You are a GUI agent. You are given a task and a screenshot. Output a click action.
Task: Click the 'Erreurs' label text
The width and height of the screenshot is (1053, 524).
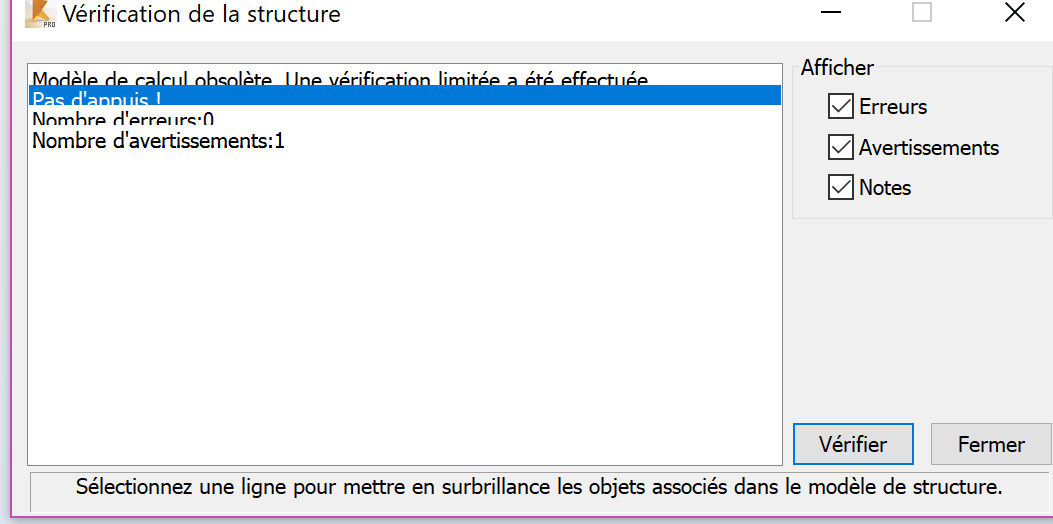click(x=892, y=107)
